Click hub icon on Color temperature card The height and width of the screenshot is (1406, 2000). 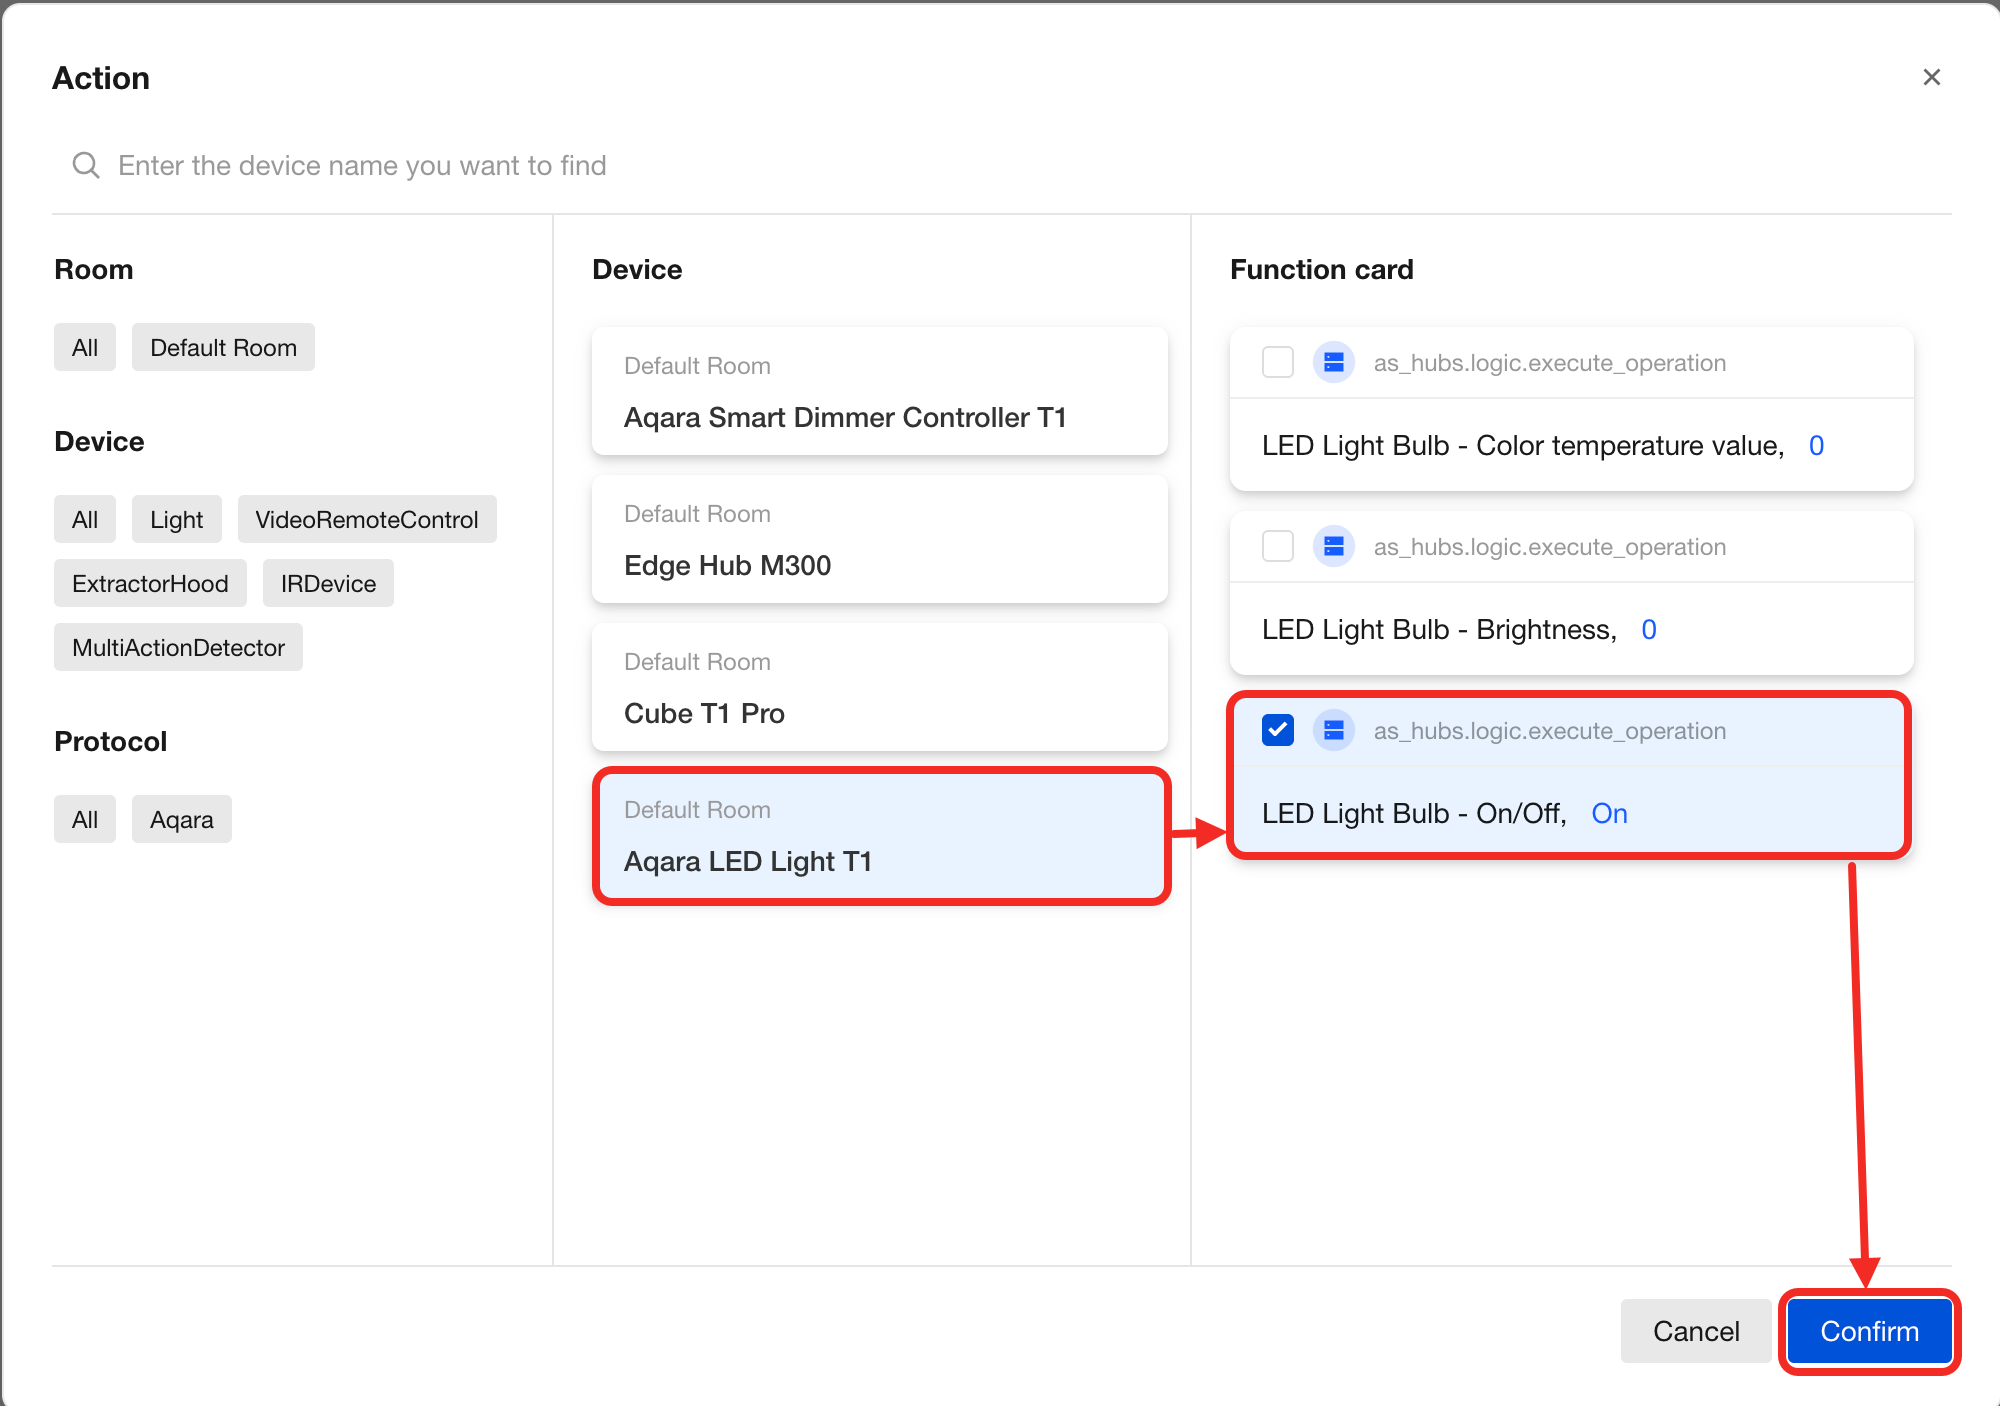point(1333,363)
